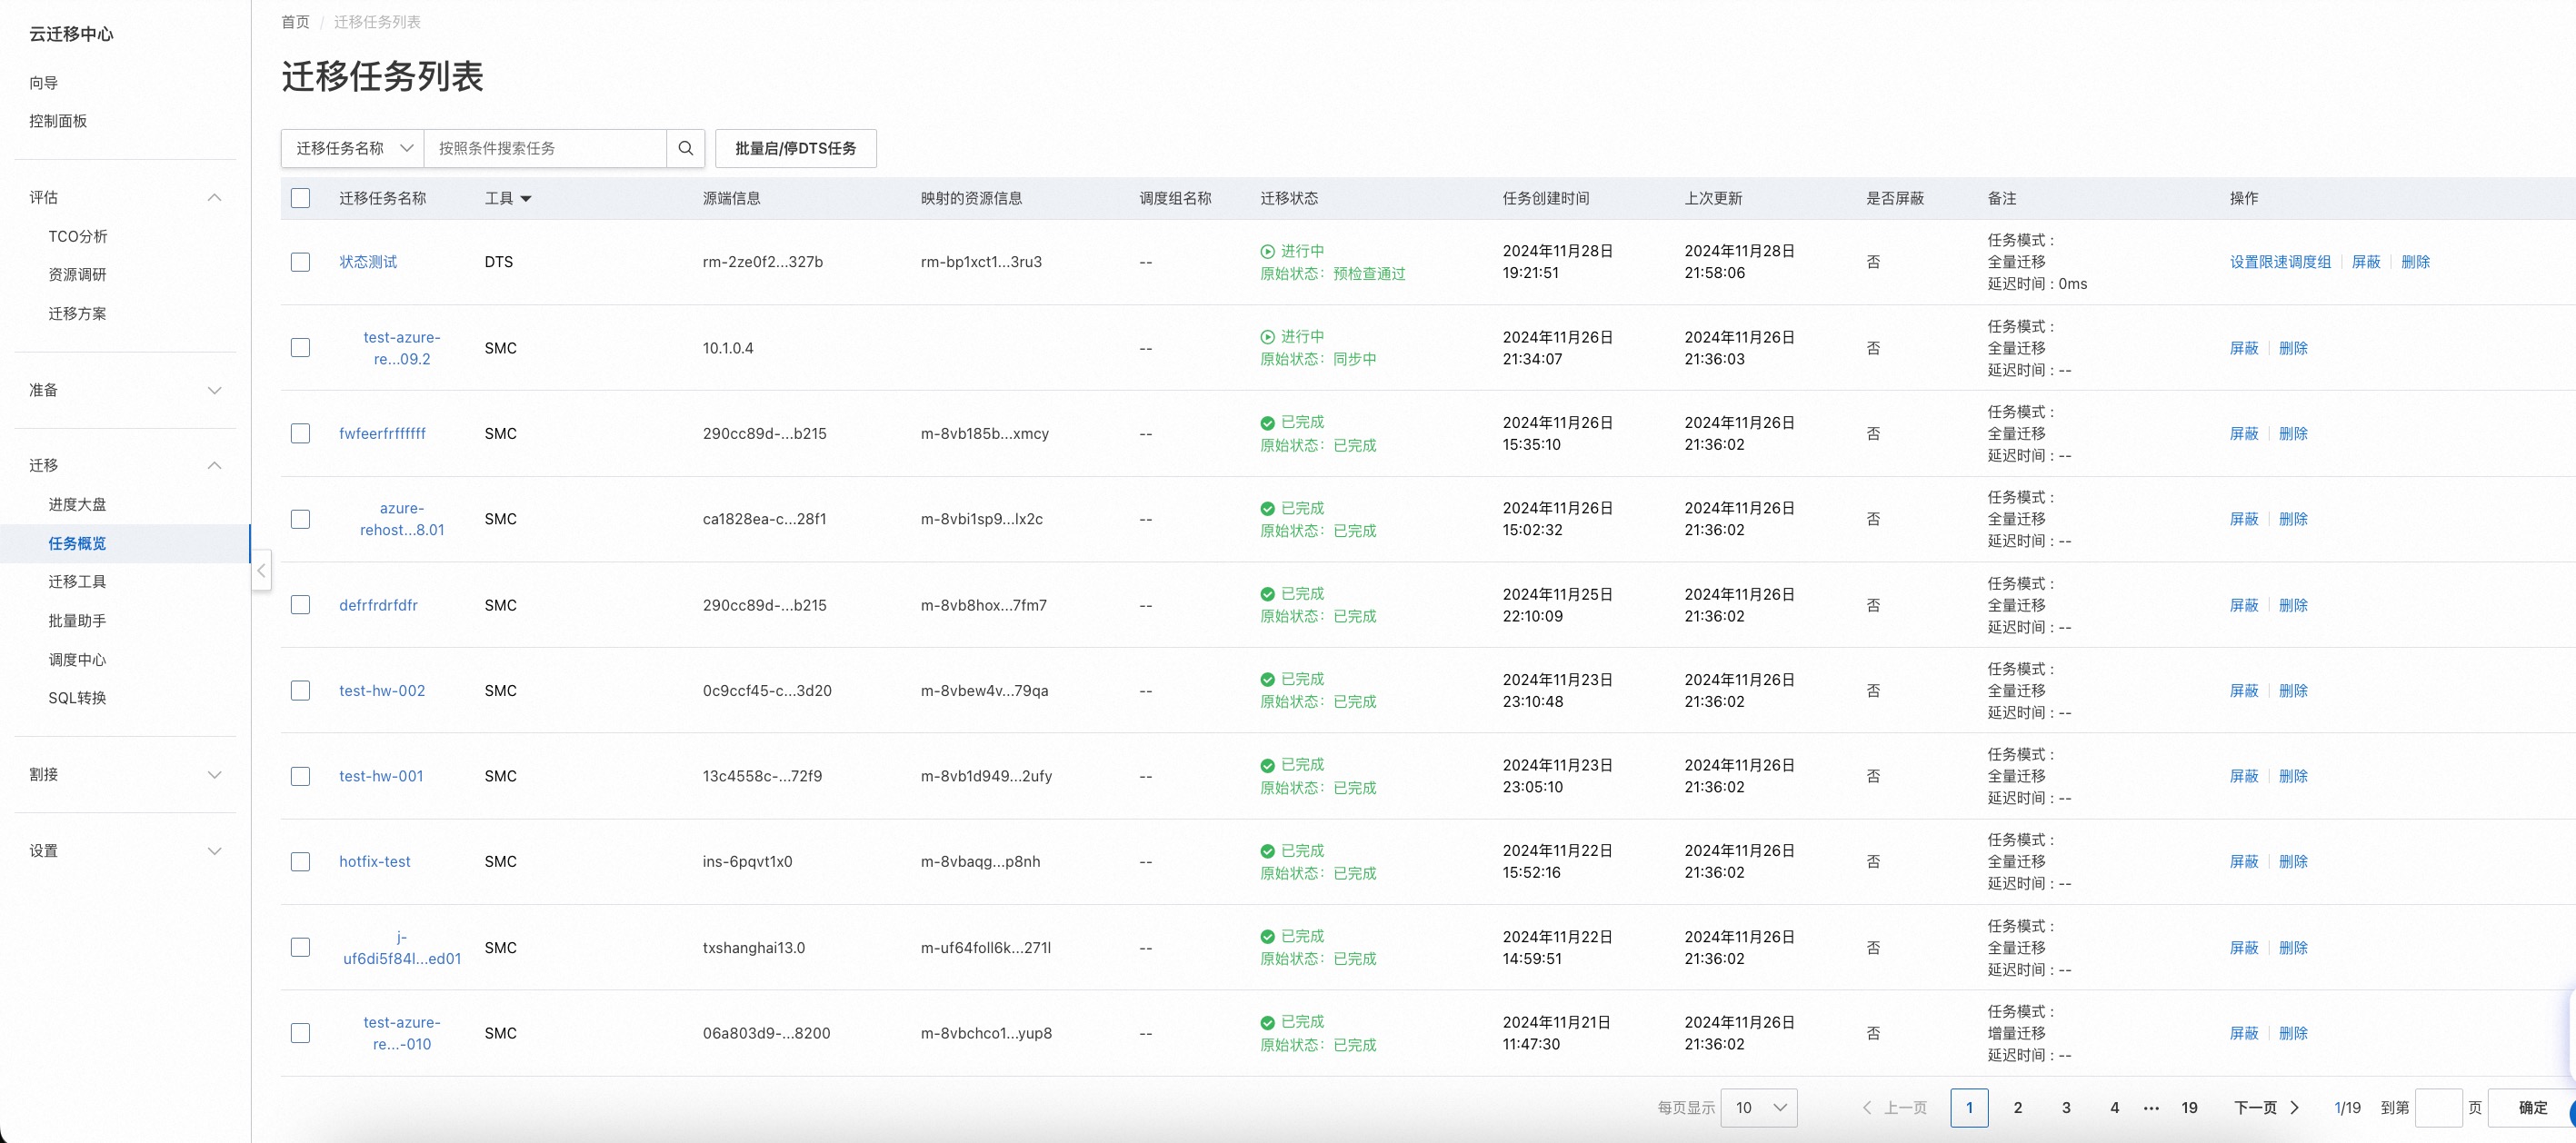2576x1143 pixels.
Task: Toggle the select-all header checkbox
Action: click(300, 198)
